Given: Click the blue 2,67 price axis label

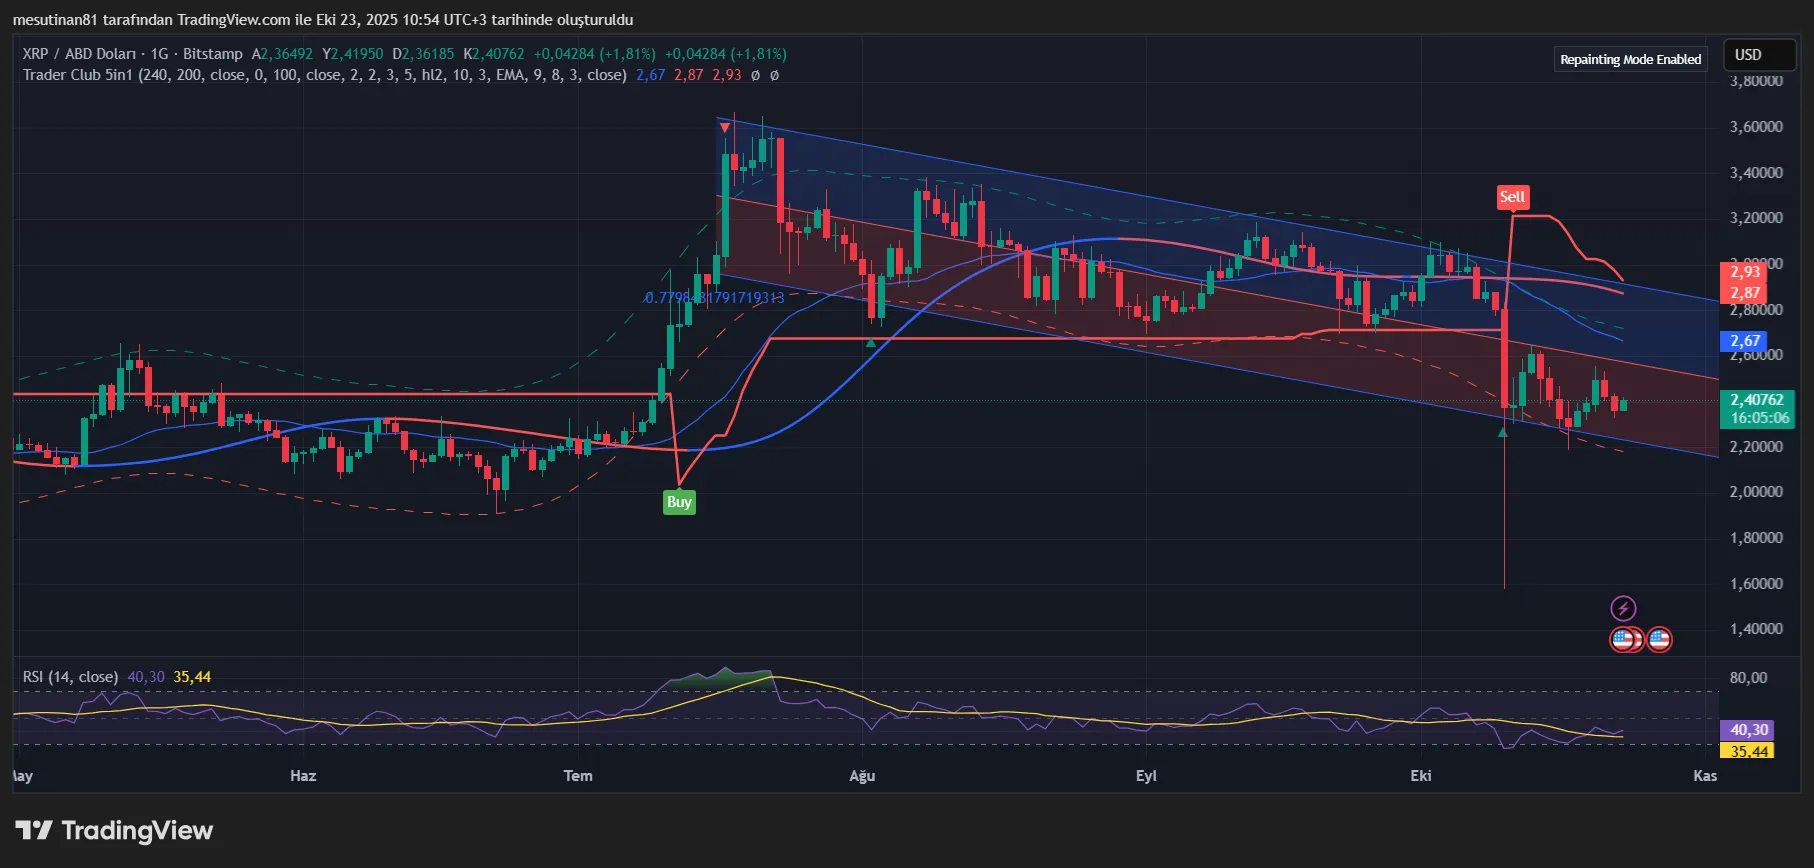Looking at the screenshot, I should pyautogui.click(x=1745, y=341).
